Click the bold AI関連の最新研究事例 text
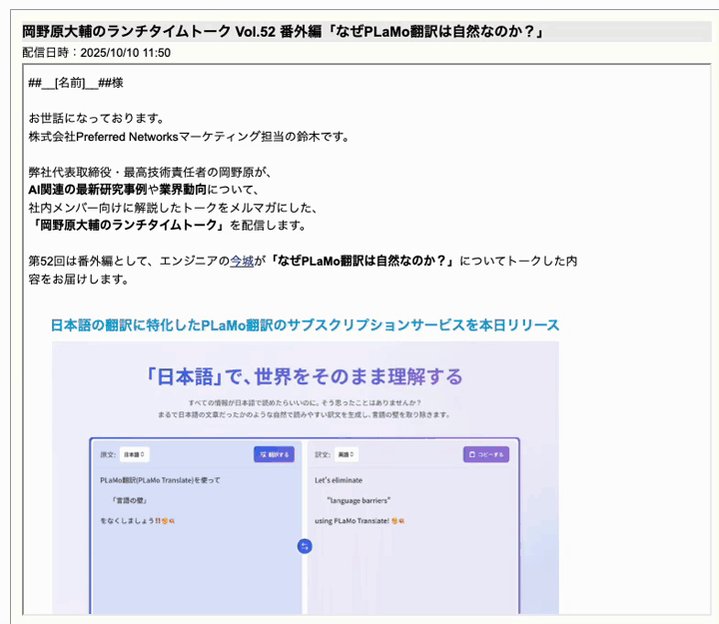719x624 pixels. click(x=88, y=189)
